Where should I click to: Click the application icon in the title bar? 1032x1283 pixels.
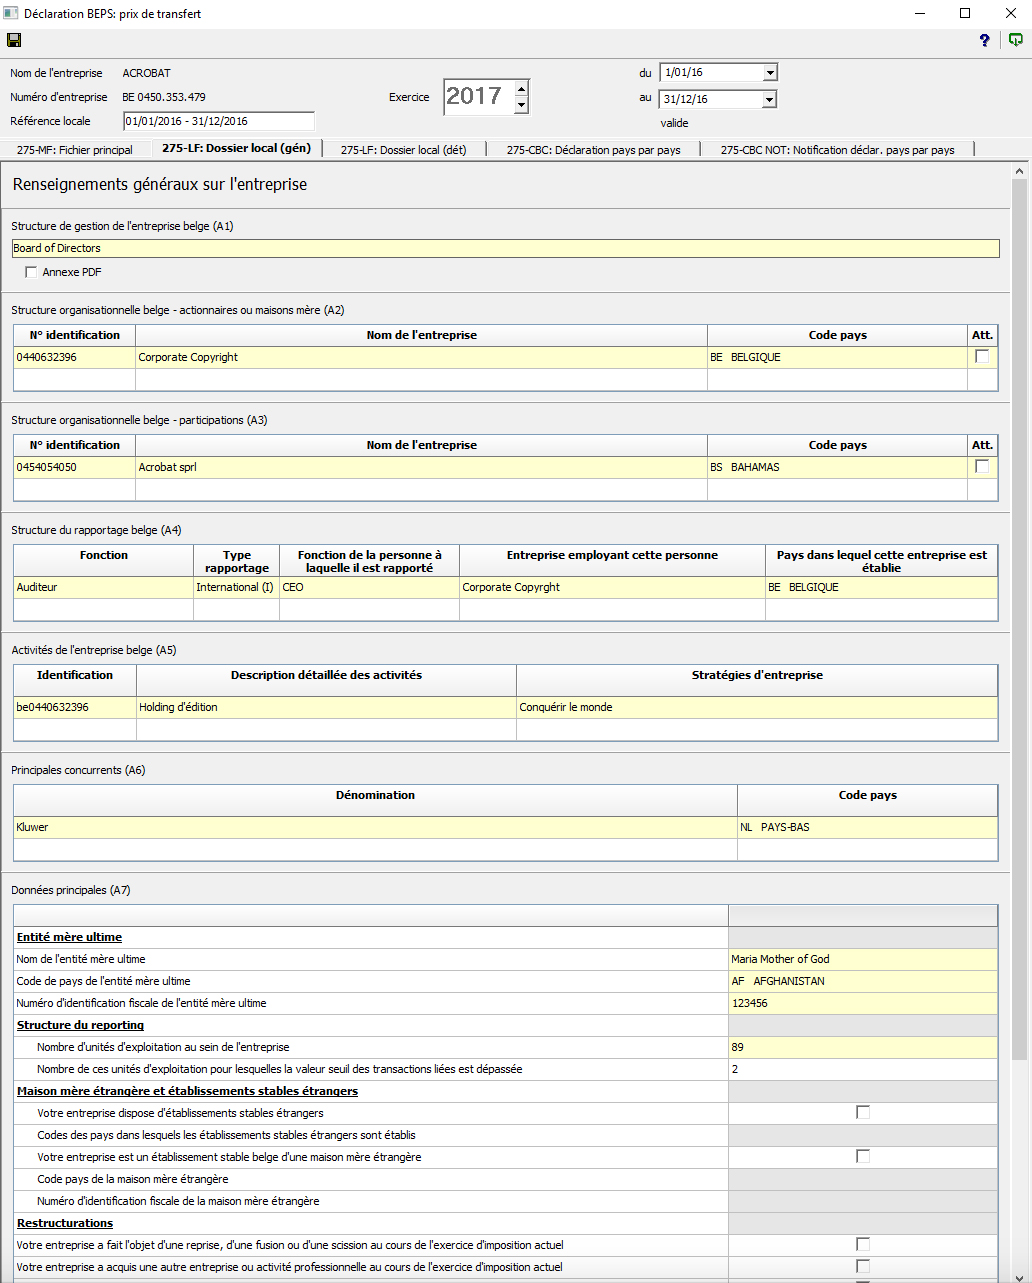pos(11,13)
